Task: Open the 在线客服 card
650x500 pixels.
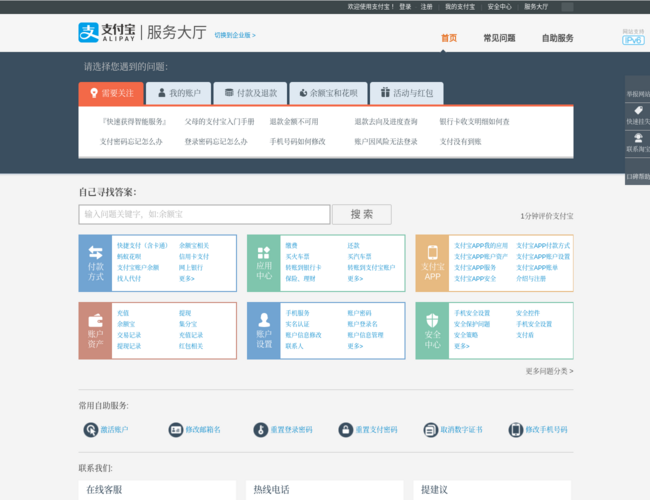Action: 157,490
